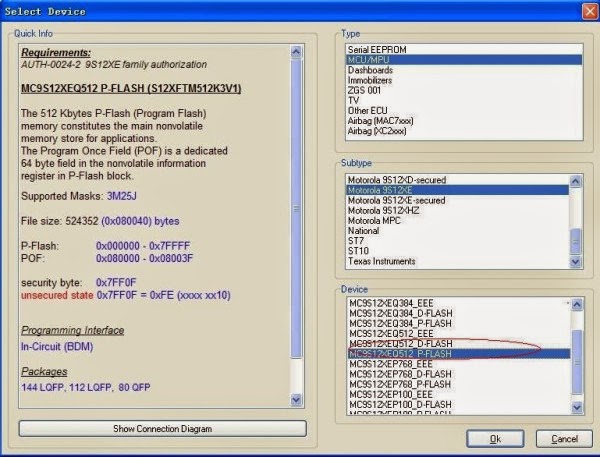Select National subtype
The width and height of the screenshot is (600, 457).
458,231
